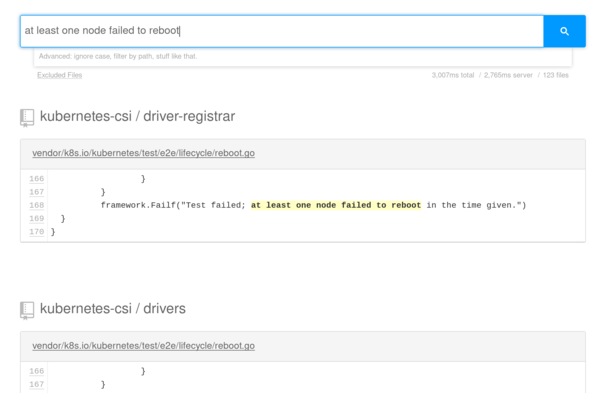This screenshot has width=600, height=393.
Task: Open kubernetes-csi / drivers repository heading
Action: [x=112, y=308]
